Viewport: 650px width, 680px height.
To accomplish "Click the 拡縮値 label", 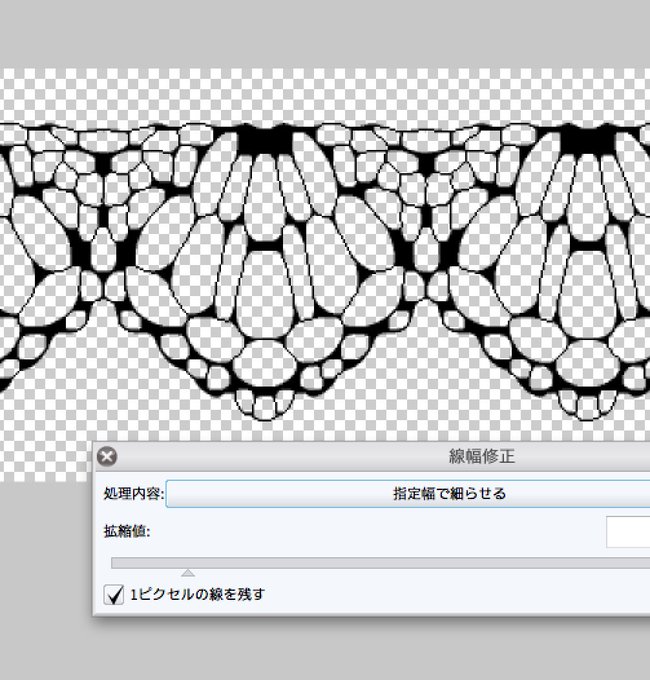I will coord(127,531).
